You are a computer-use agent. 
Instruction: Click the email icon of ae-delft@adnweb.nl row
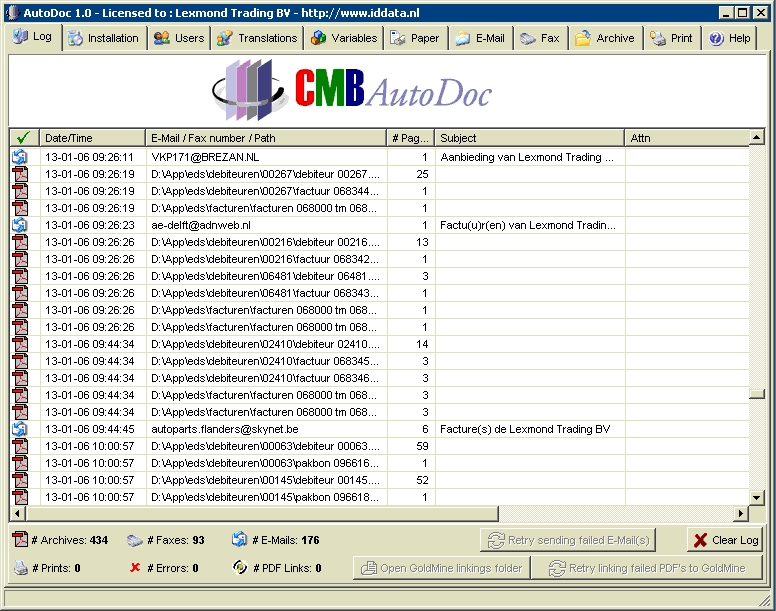20,225
